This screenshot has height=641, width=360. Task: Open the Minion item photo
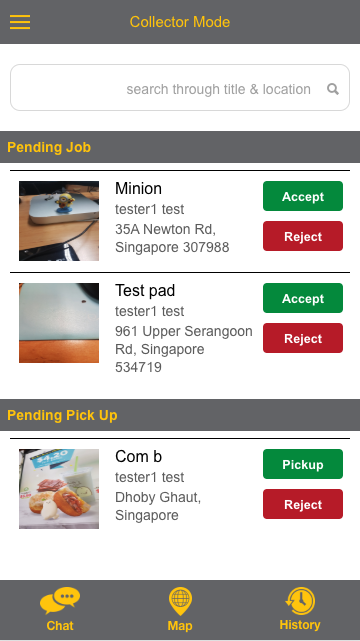(59, 221)
